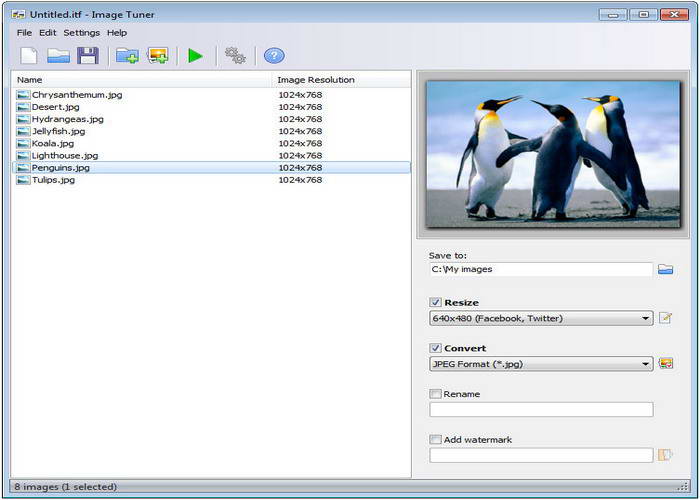700x500 pixels.
Task: Open the Help menu
Action: click(x=117, y=33)
